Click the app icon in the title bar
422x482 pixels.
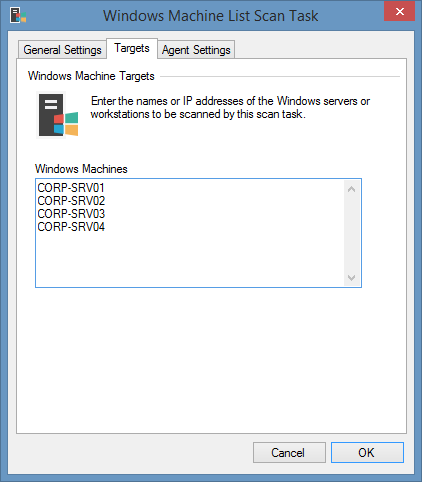coord(18,15)
